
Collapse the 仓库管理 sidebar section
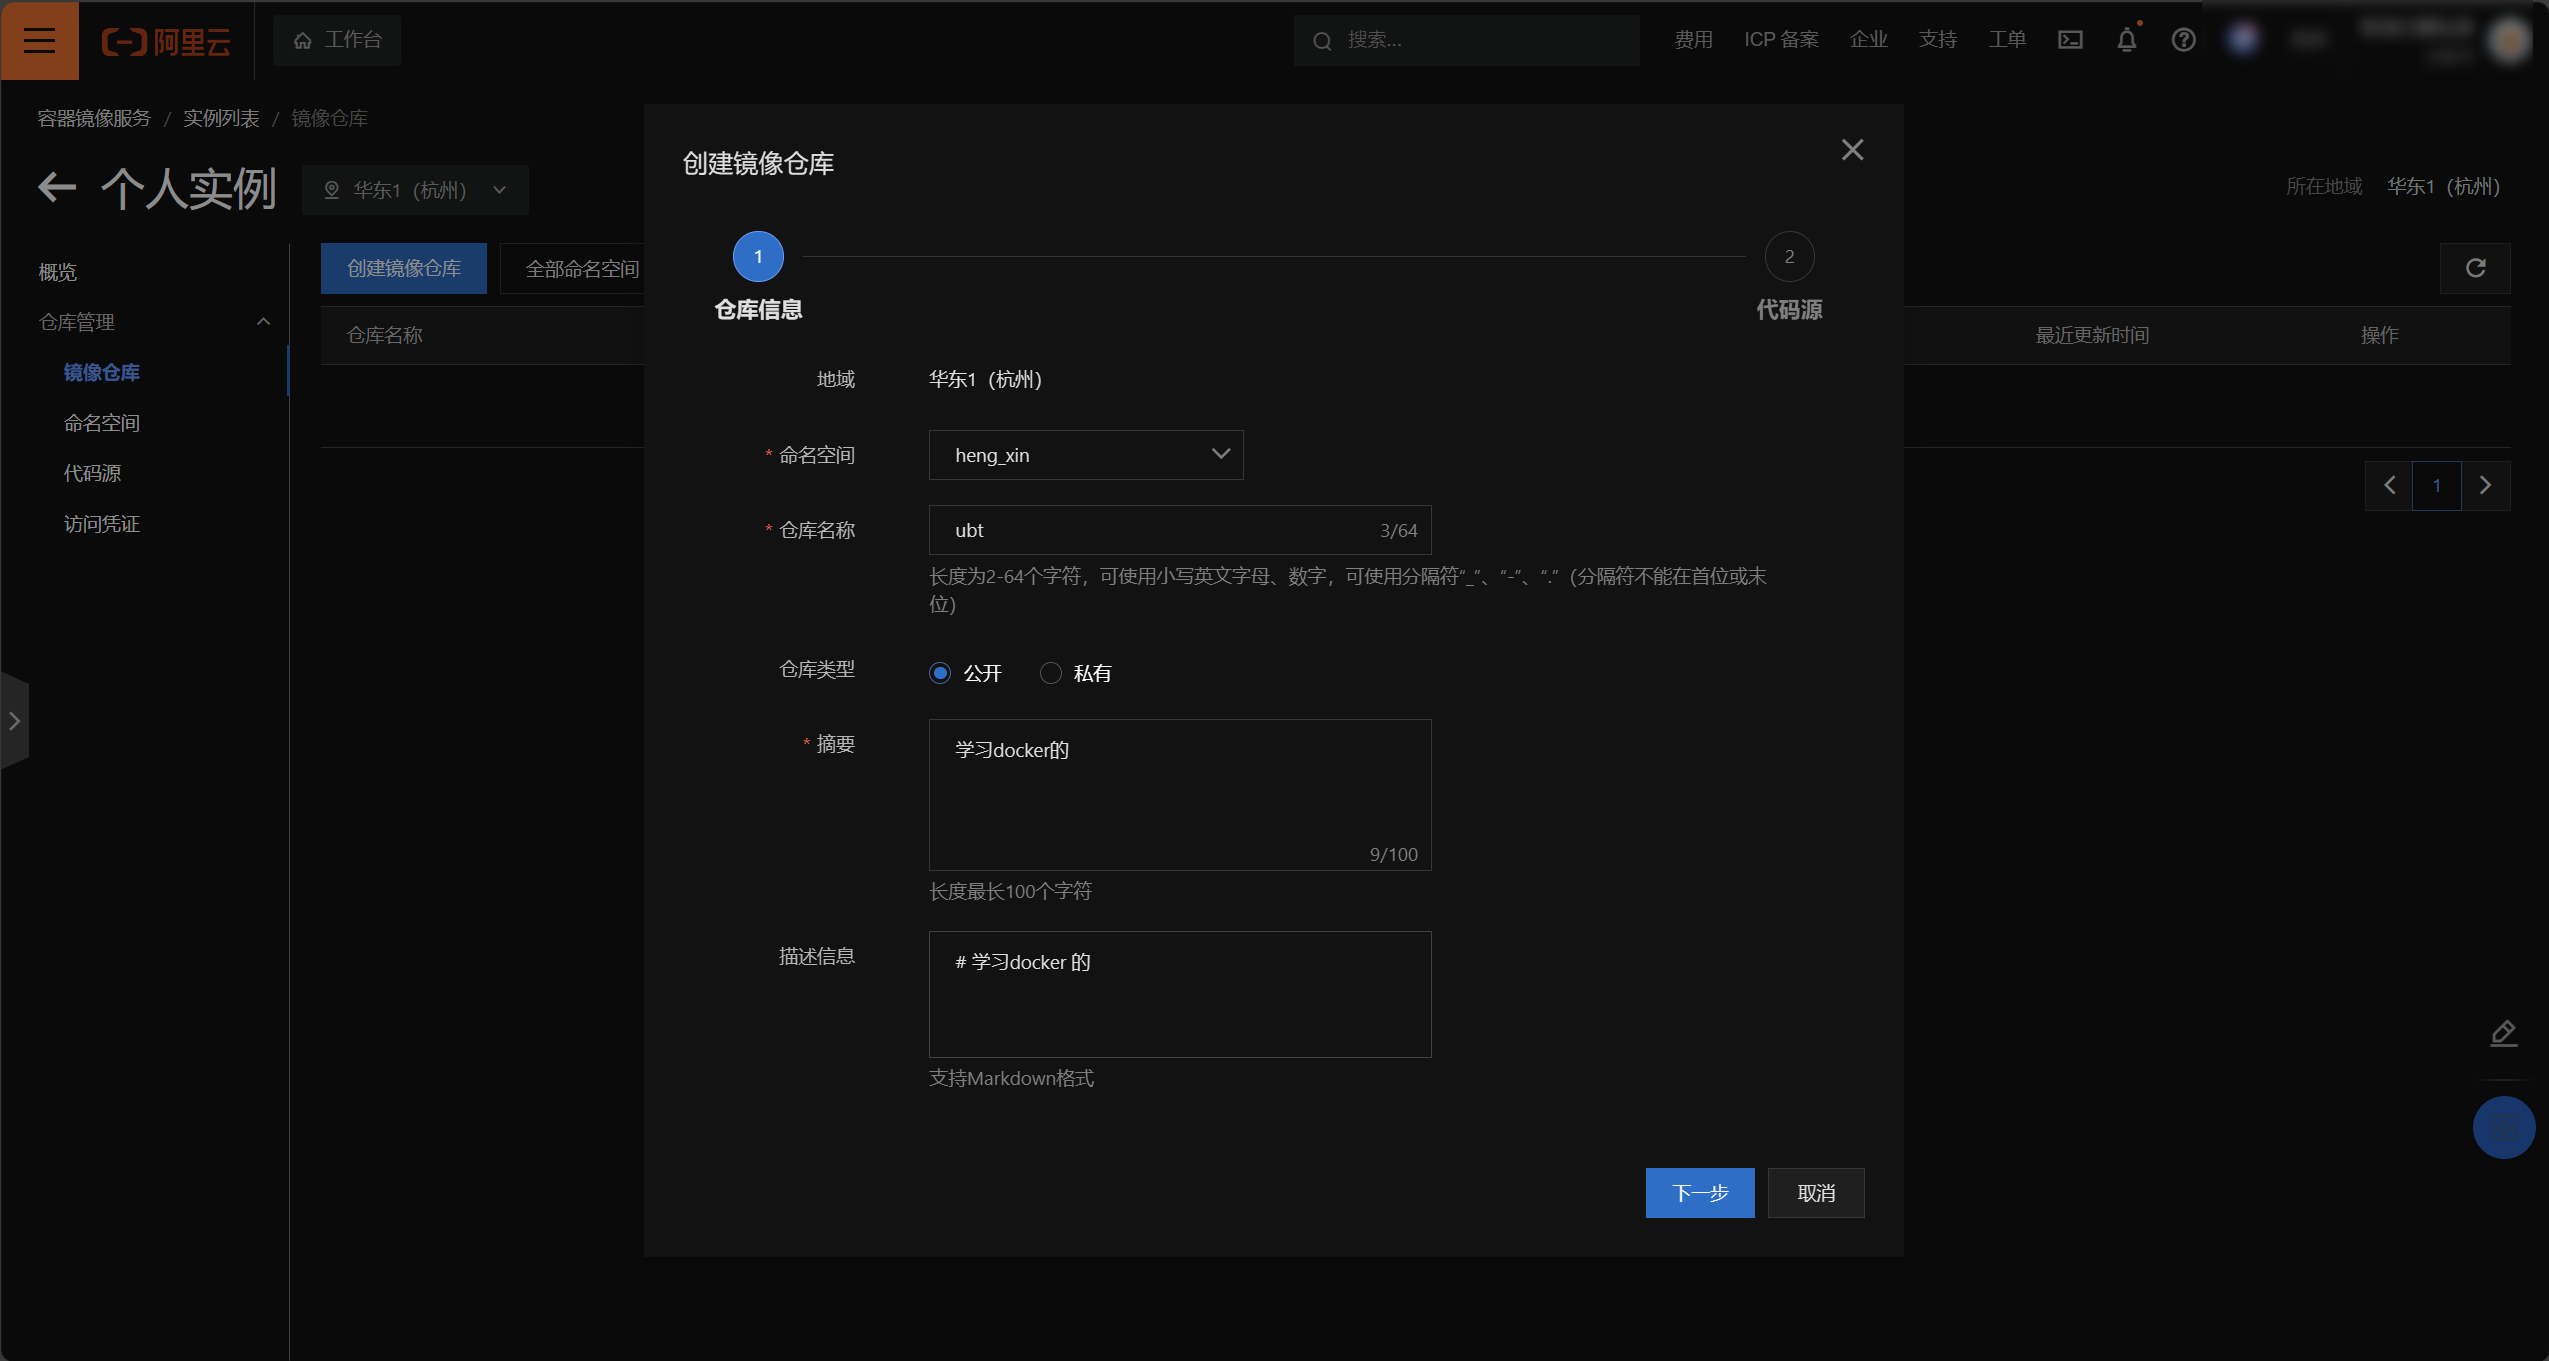tap(263, 322)
